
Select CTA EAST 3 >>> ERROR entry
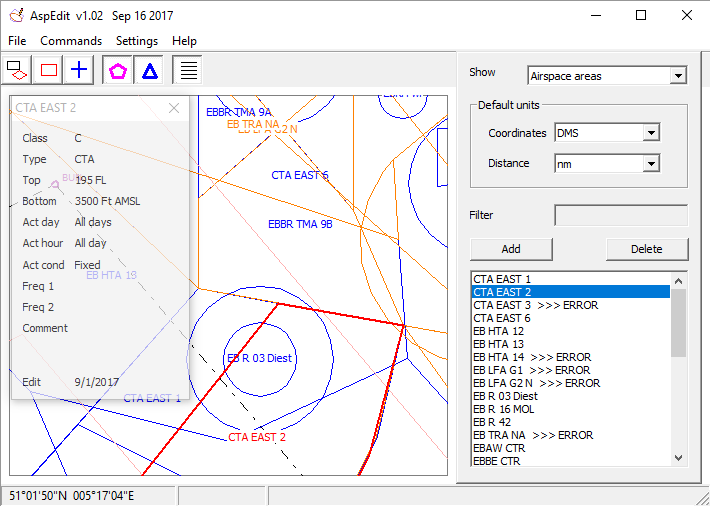[571, 305]
